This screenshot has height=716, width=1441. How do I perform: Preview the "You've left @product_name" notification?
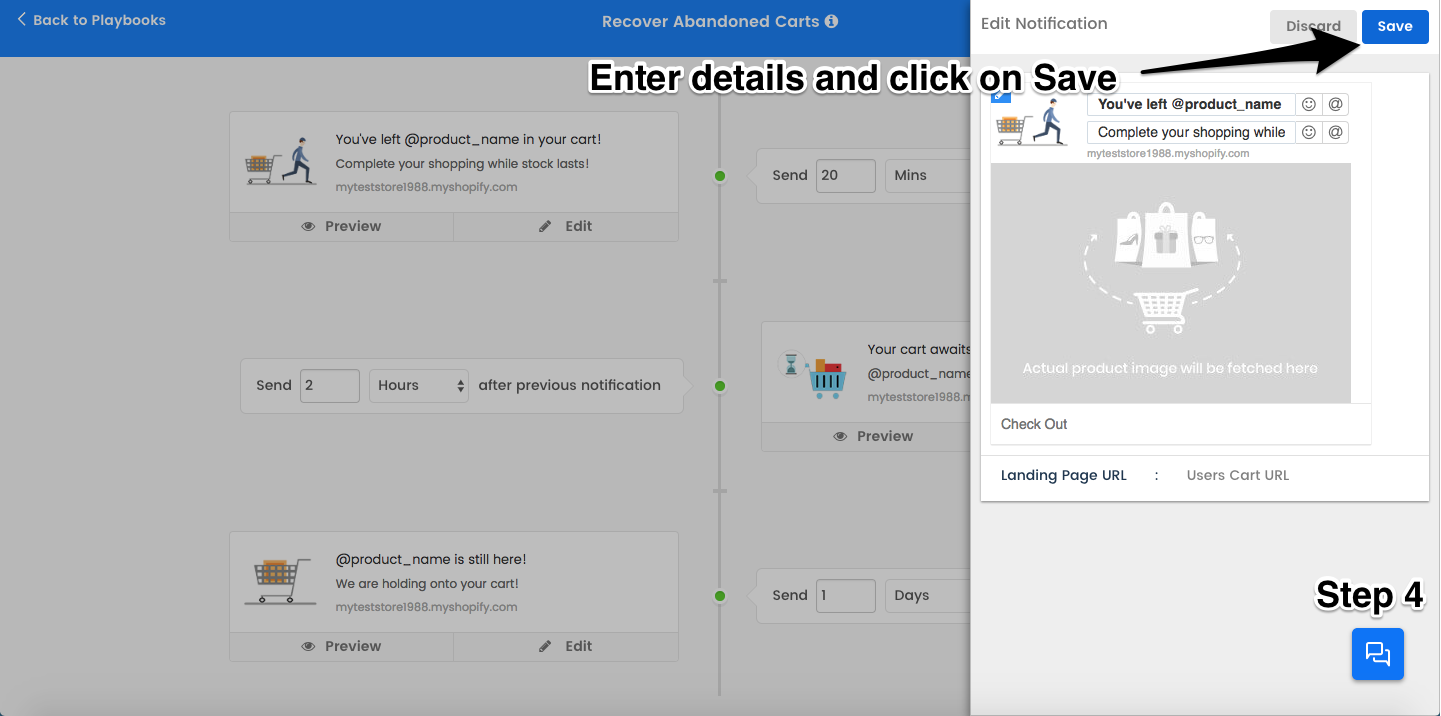point(341,226)
